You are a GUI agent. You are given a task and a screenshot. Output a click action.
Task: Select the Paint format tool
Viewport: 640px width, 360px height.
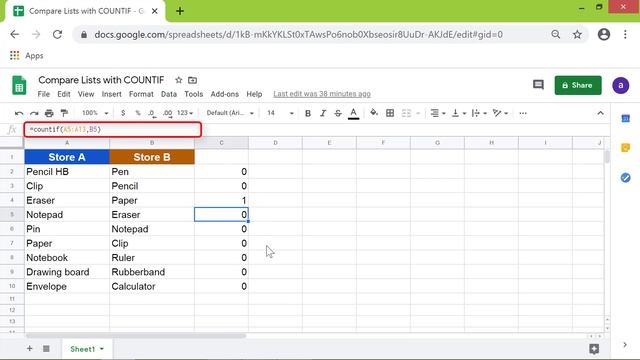tap(64, 113)
